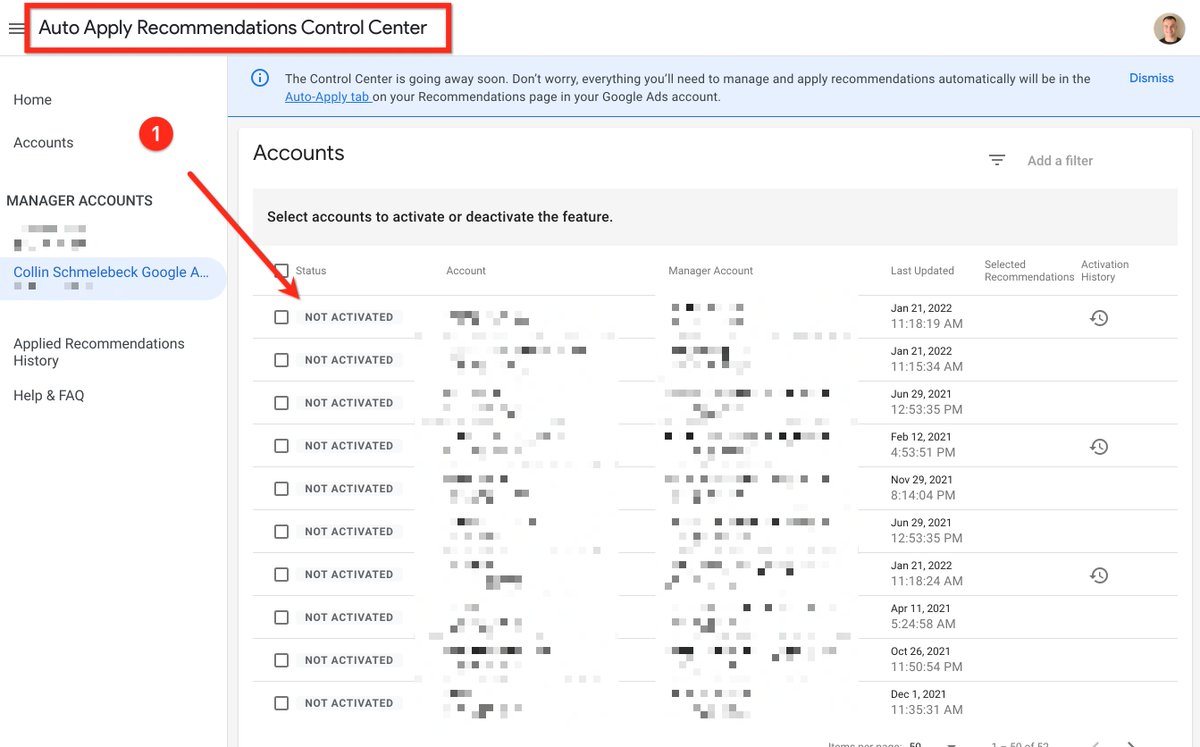Check the account updated Nov 29, 2021
This screenshot has height=747, width=1200.
tap(281, 489)
